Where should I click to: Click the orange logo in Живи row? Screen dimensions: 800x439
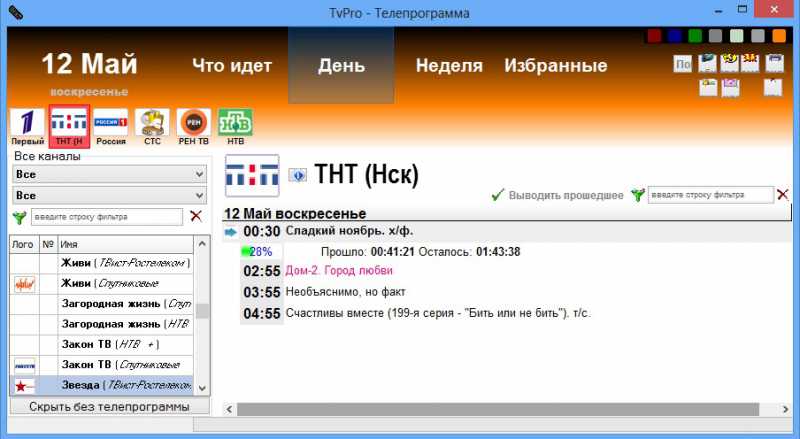pyautogui.click(x=24, y=284)
